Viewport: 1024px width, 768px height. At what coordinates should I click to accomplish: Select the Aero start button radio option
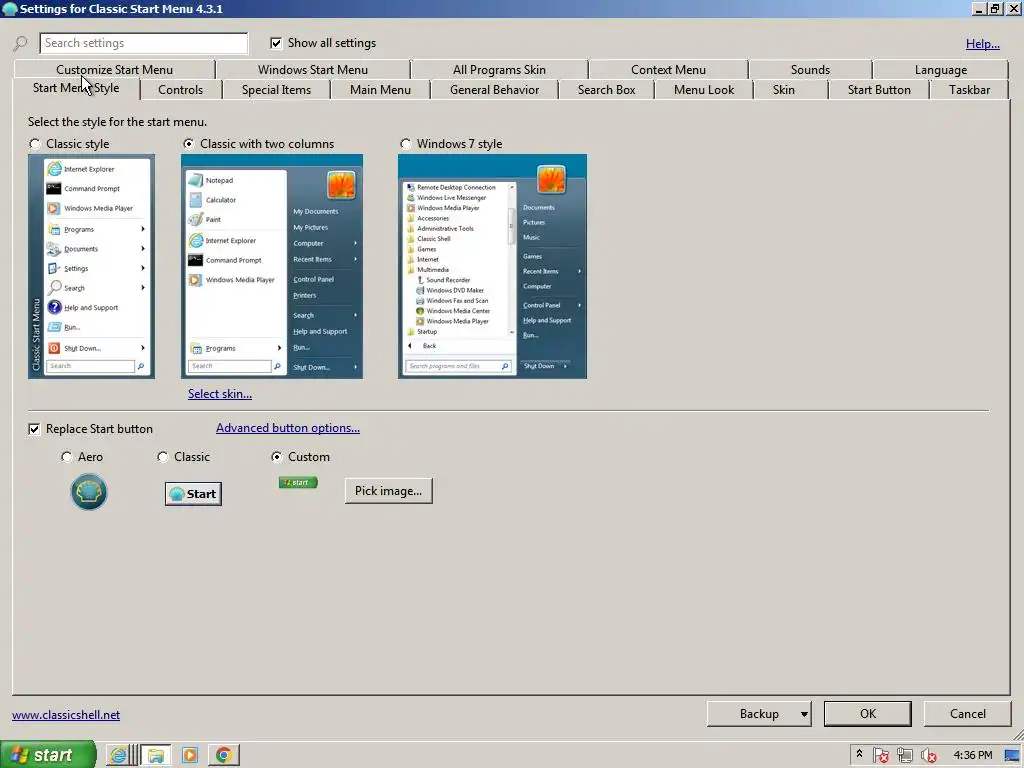(x=67, y=457)
